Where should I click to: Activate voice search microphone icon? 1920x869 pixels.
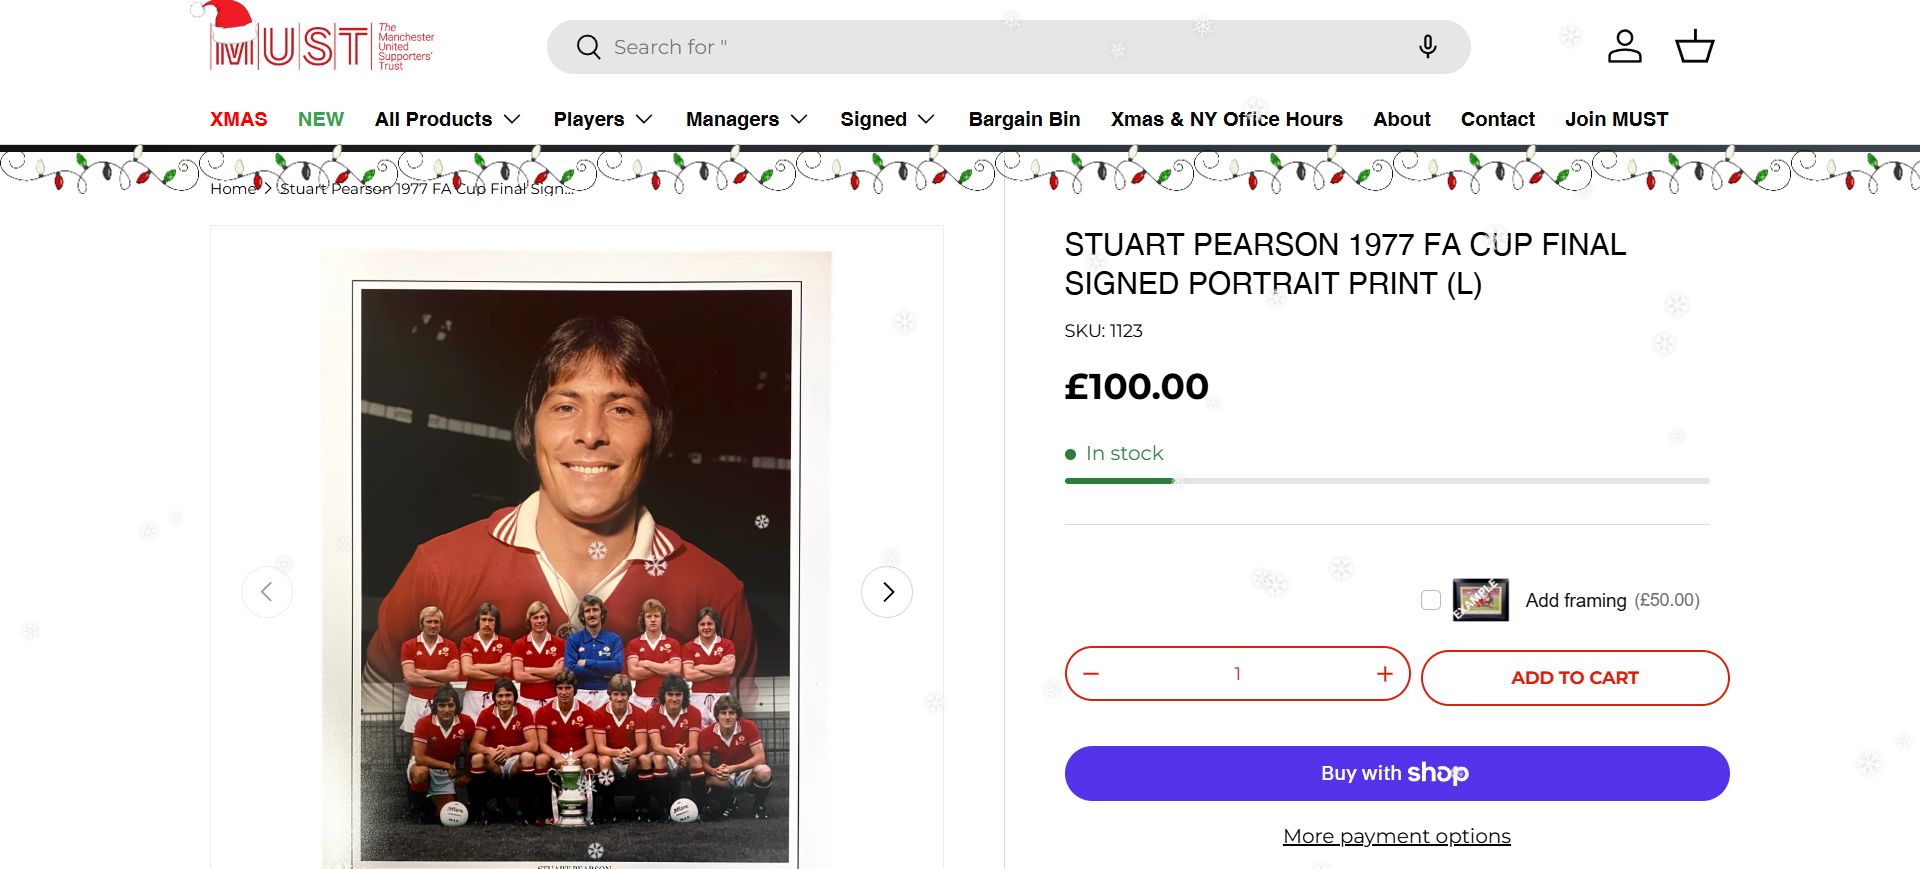tap(1427, 47)
